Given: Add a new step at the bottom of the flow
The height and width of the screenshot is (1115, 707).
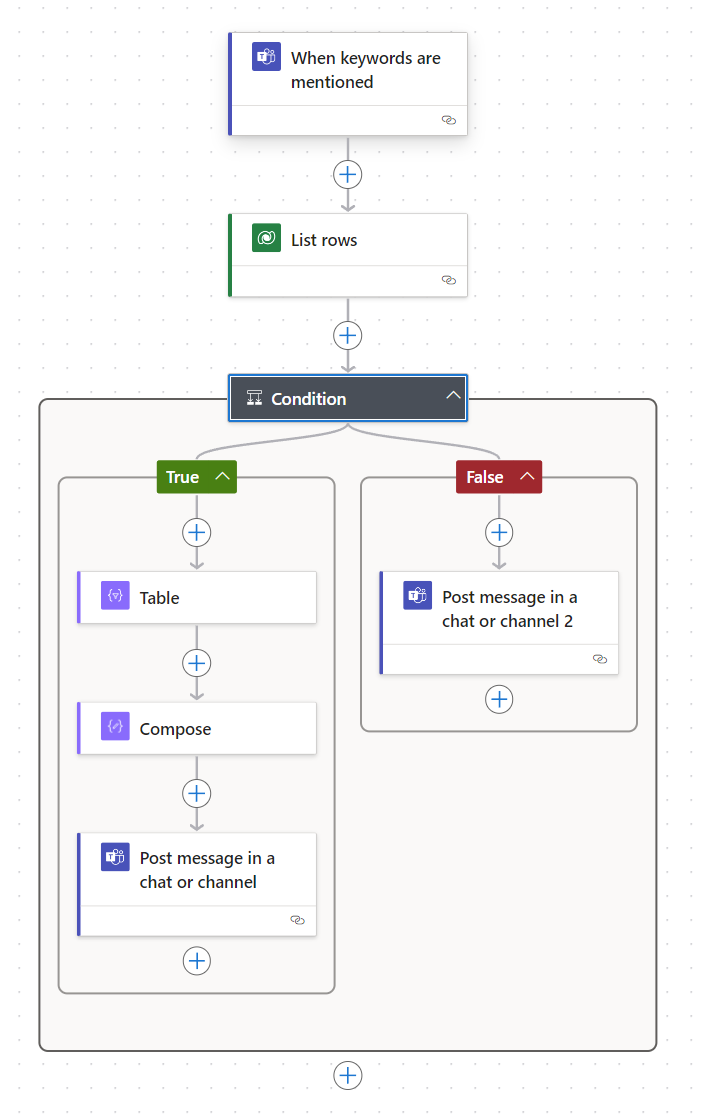Looking at the screenshot, I should click(347, 1075).
